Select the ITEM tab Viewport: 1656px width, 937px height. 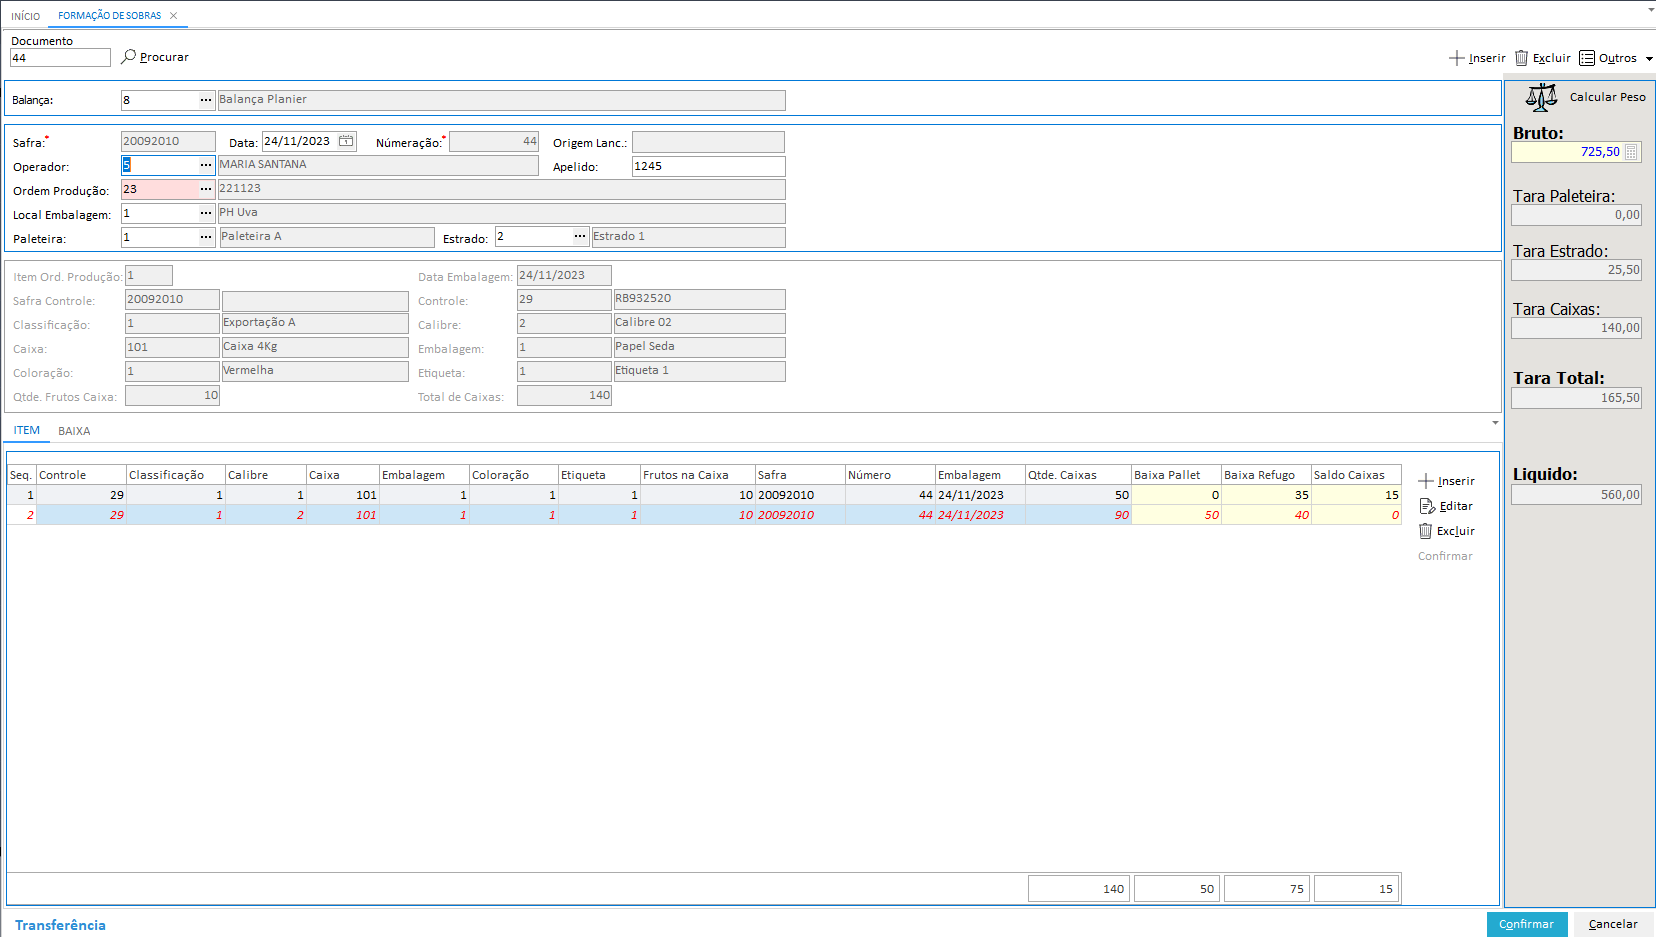[x=27, y=431]
